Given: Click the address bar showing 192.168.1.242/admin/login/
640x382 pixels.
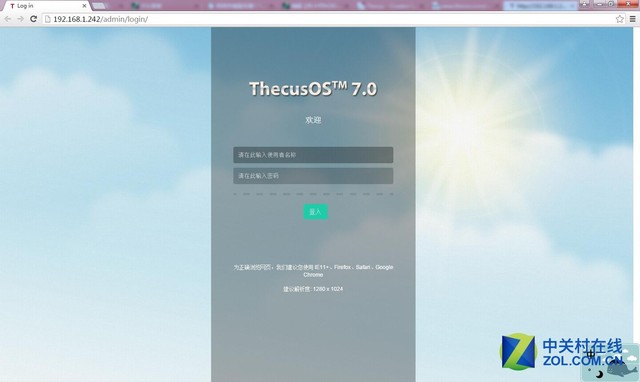Looking at the screenshot, I should [x=334, y=19].
